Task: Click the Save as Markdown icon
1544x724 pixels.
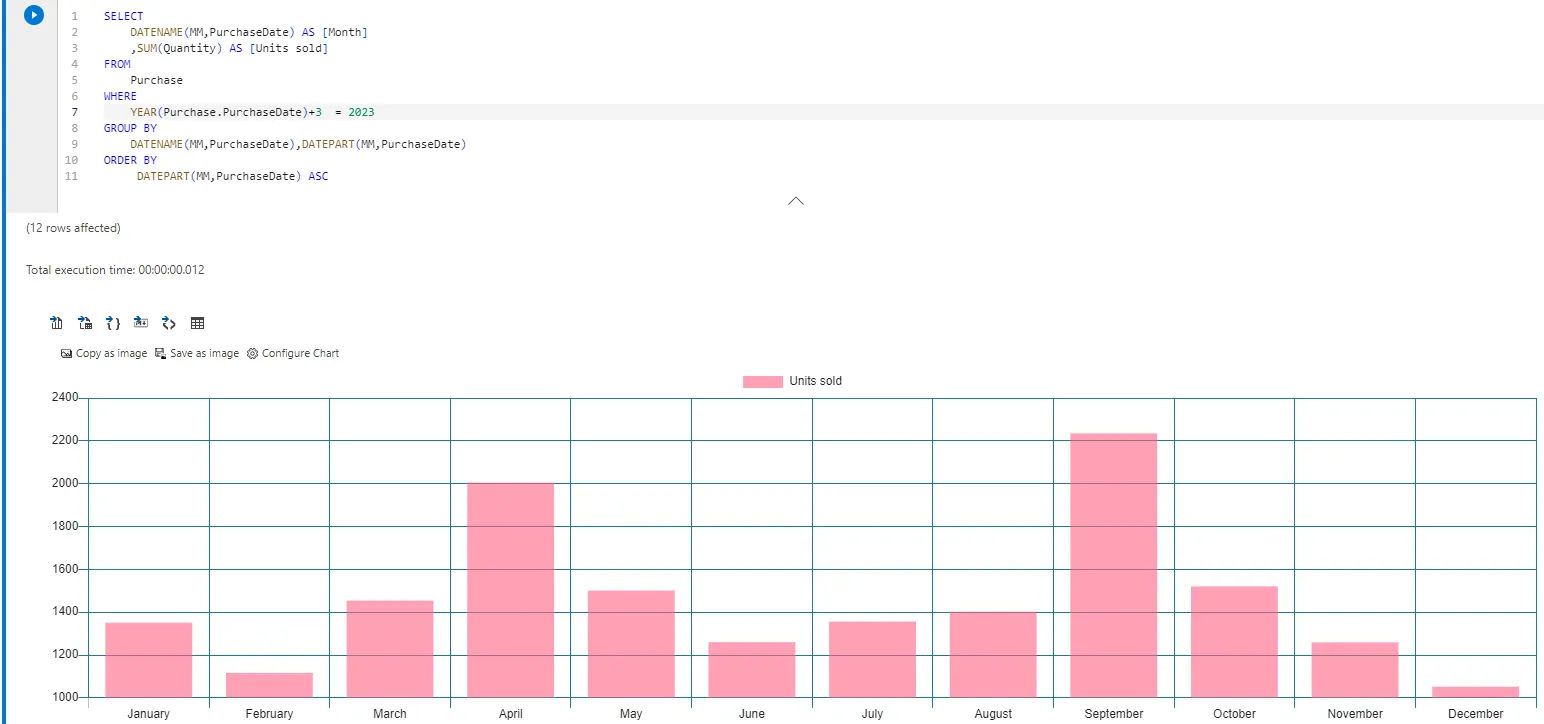Action: point(141,323)
